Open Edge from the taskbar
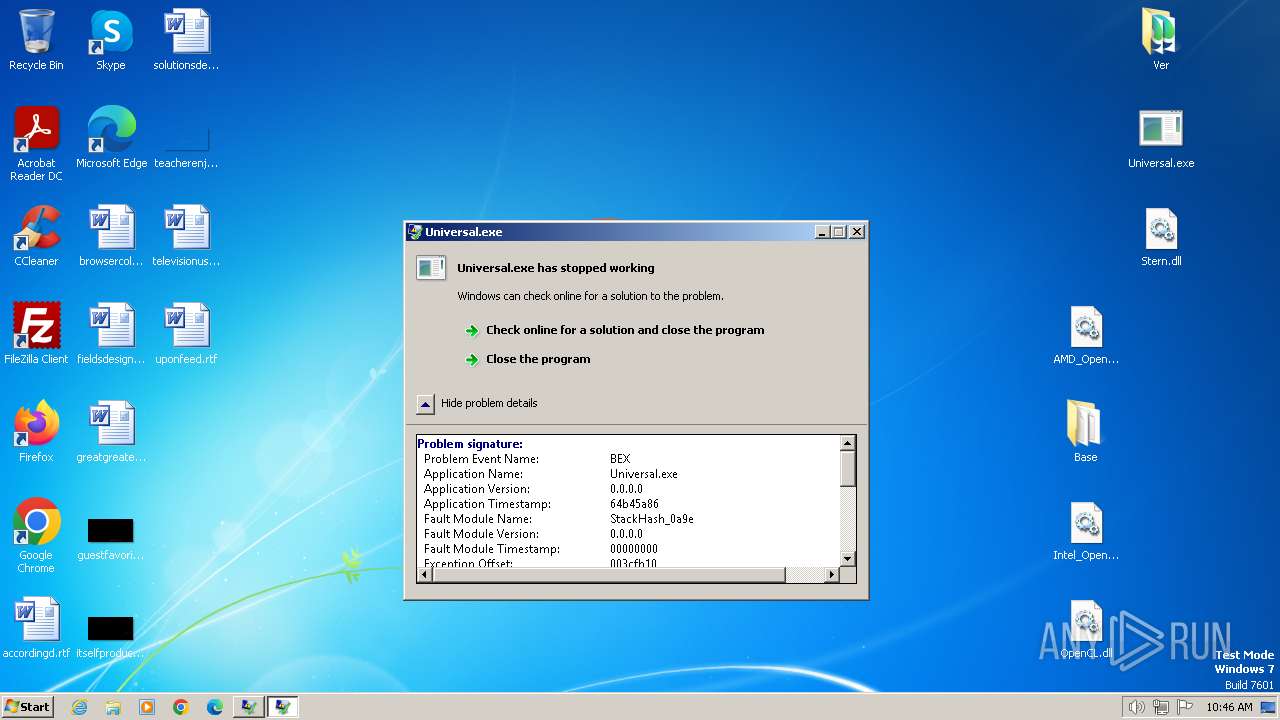The height and width of the screenshot is (720, 1280). click(x=215, y=707)
